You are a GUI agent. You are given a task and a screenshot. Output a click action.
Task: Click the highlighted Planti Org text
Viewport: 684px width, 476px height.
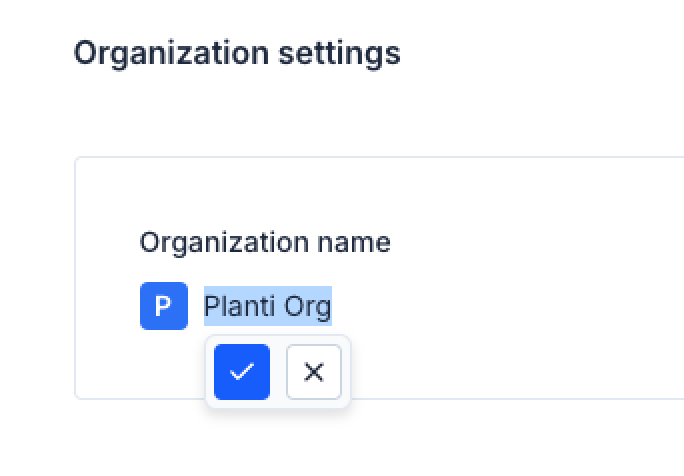pos(267,306)
